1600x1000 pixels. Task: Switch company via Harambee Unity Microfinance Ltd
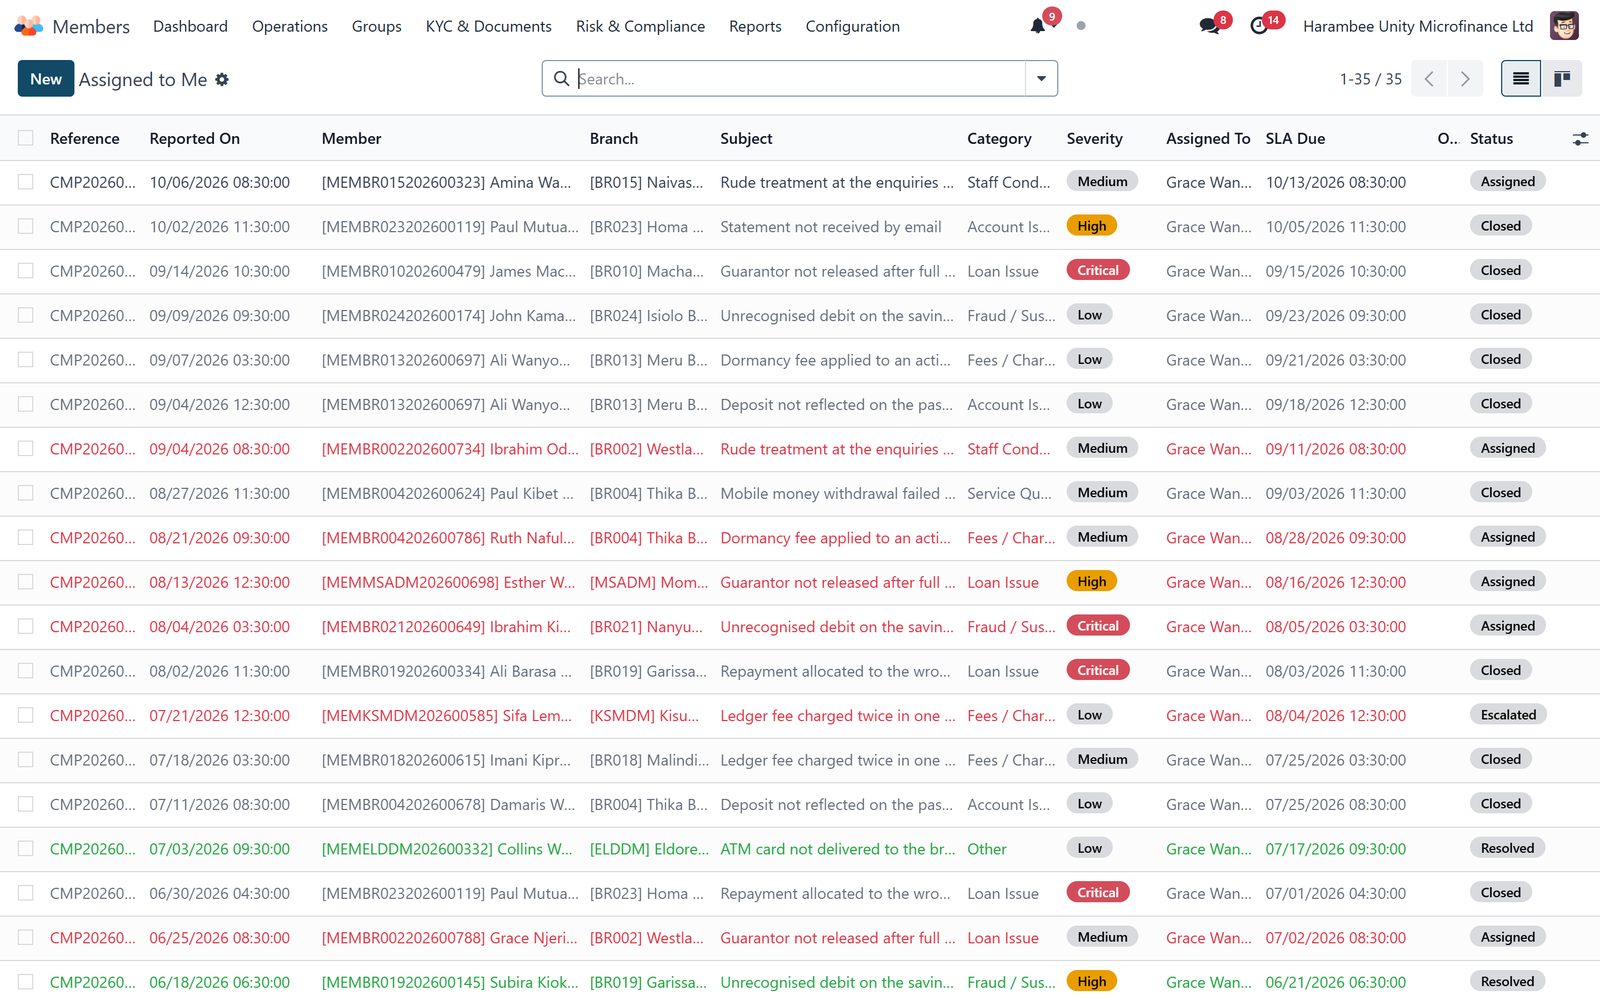1418,26
